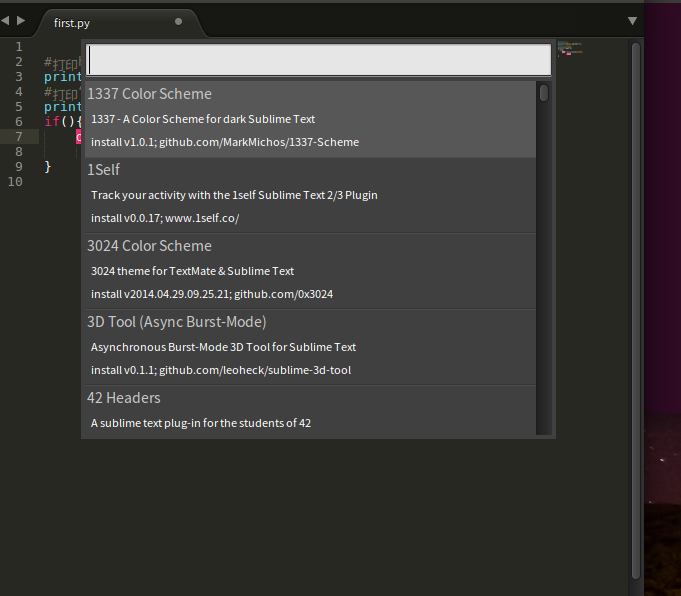This screenshot has height=596, width=681.
Task: Click line number 5 in gutter
Action: [x=19, y=106]
